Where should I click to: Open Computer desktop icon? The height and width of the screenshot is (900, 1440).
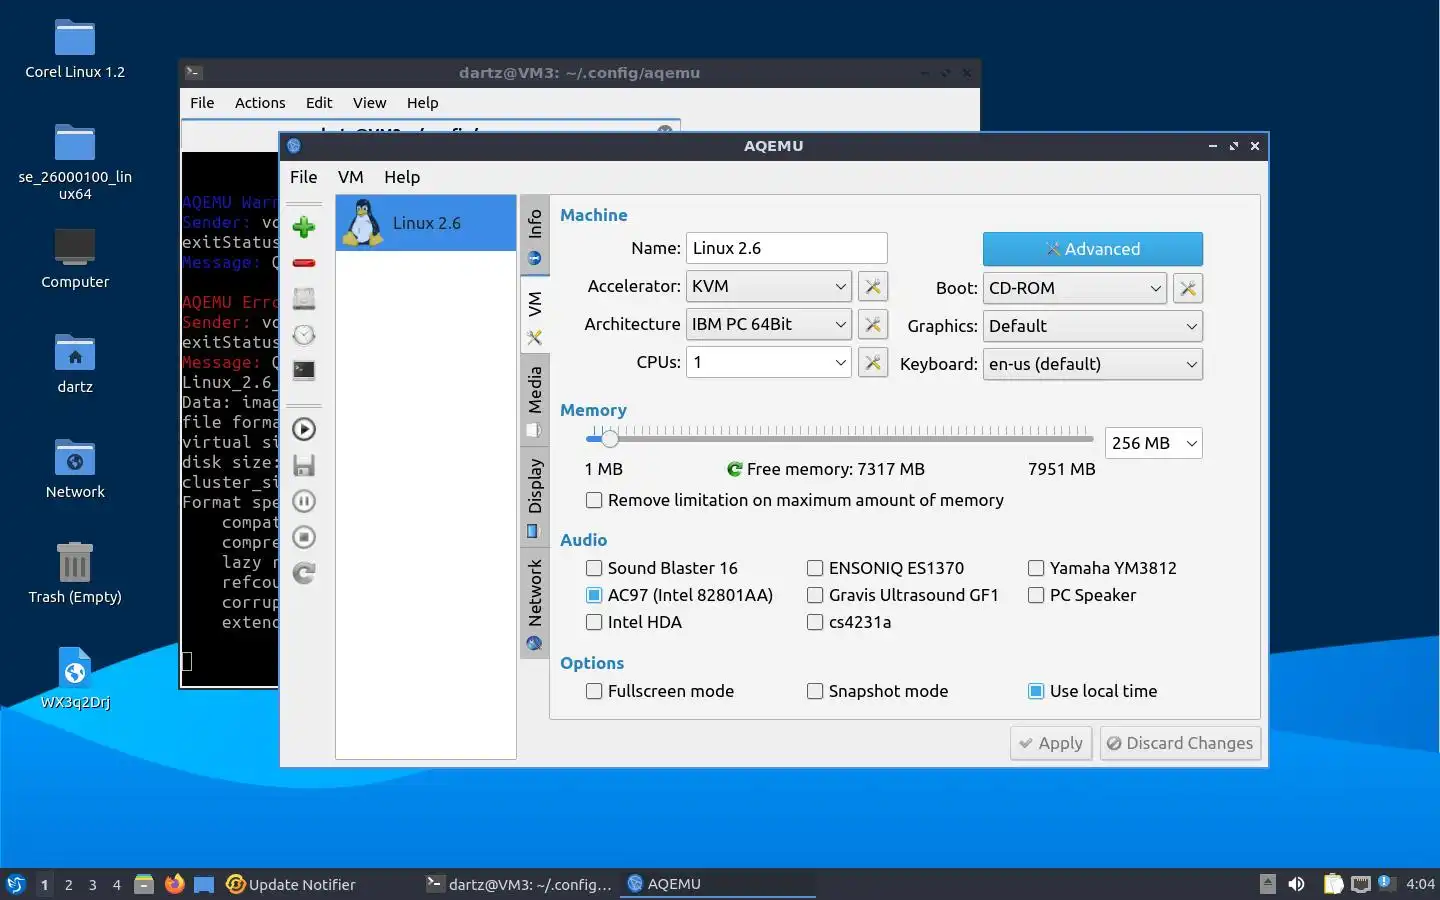75,258
